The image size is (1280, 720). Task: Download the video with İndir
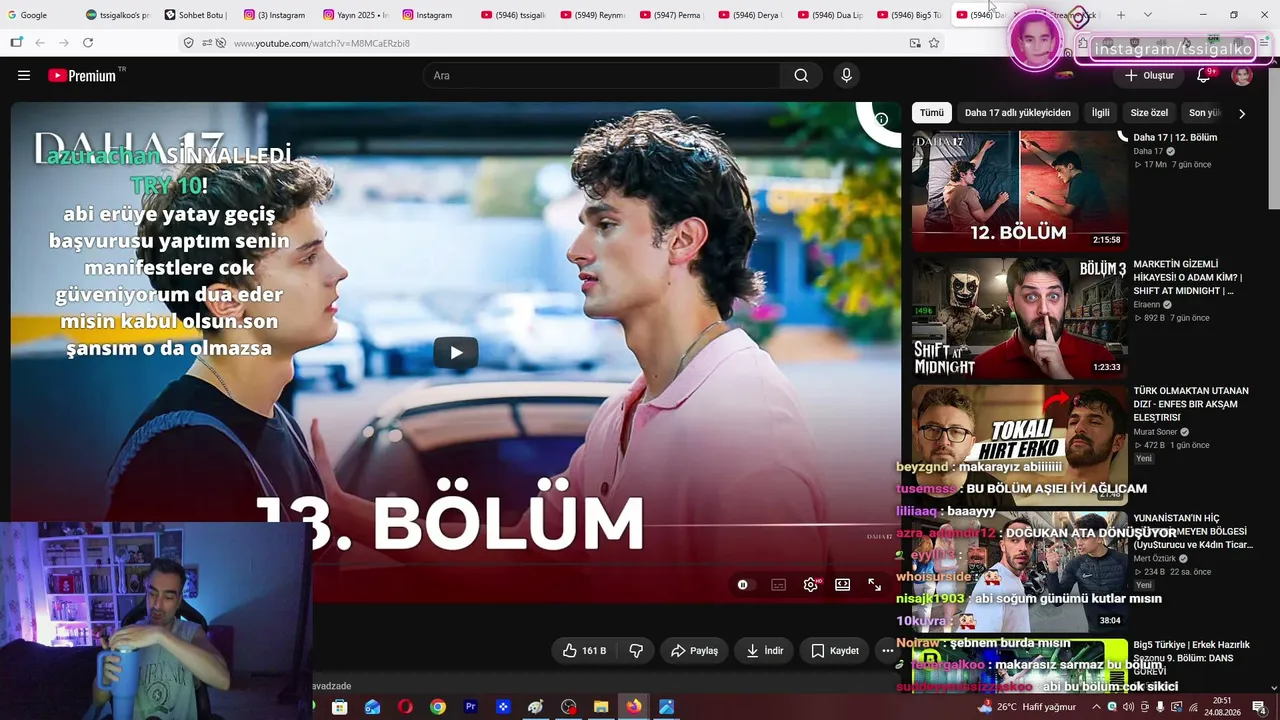click(765, 651)
